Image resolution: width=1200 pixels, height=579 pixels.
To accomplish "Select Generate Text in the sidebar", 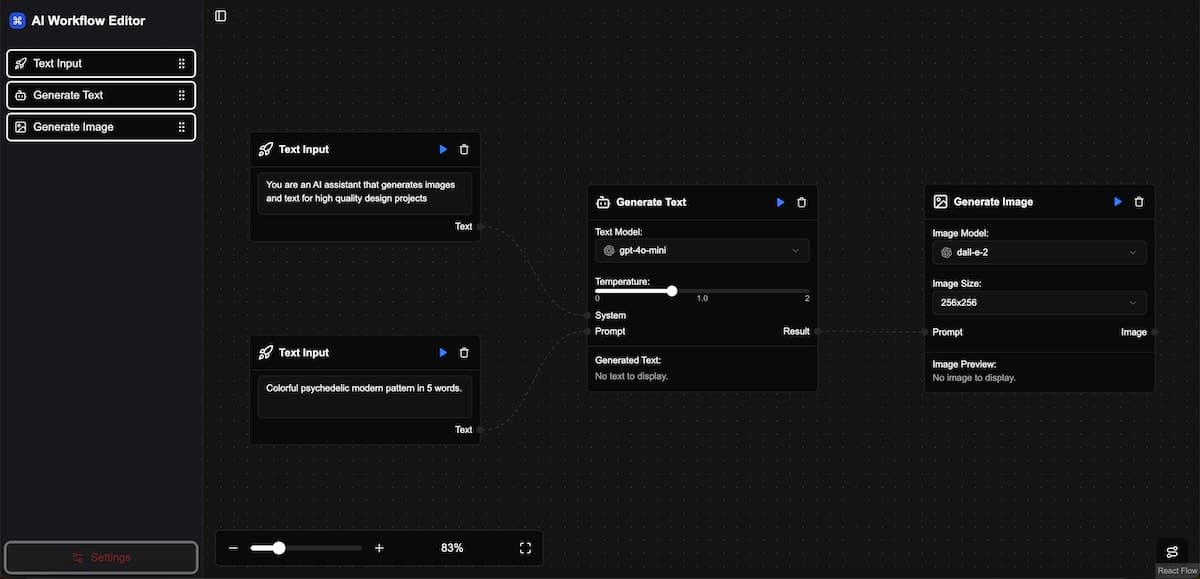I will coord(100,95).
